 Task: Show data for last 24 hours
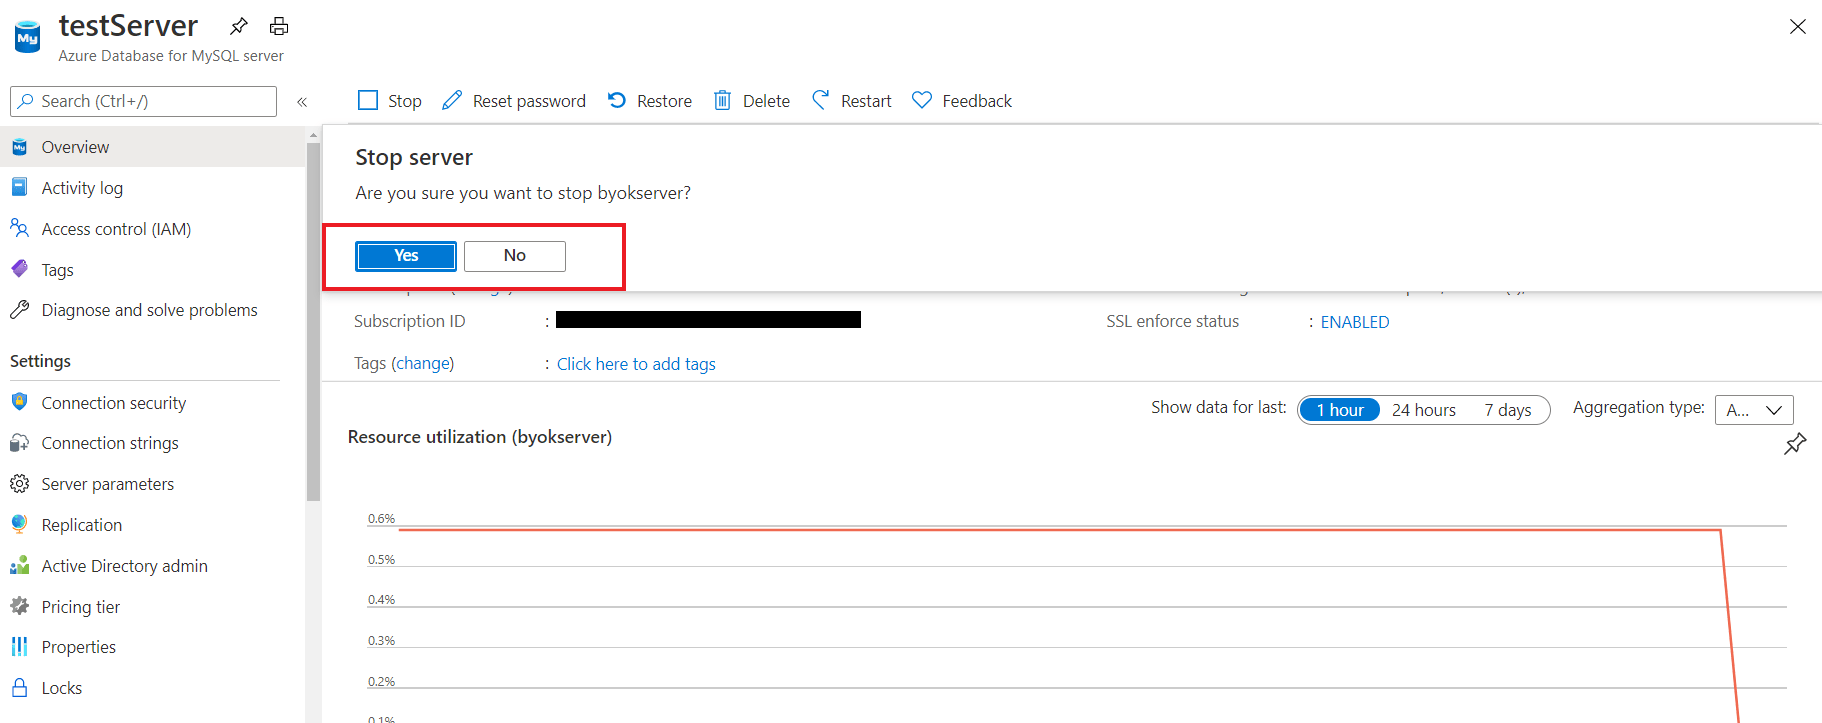point(1424,410)
